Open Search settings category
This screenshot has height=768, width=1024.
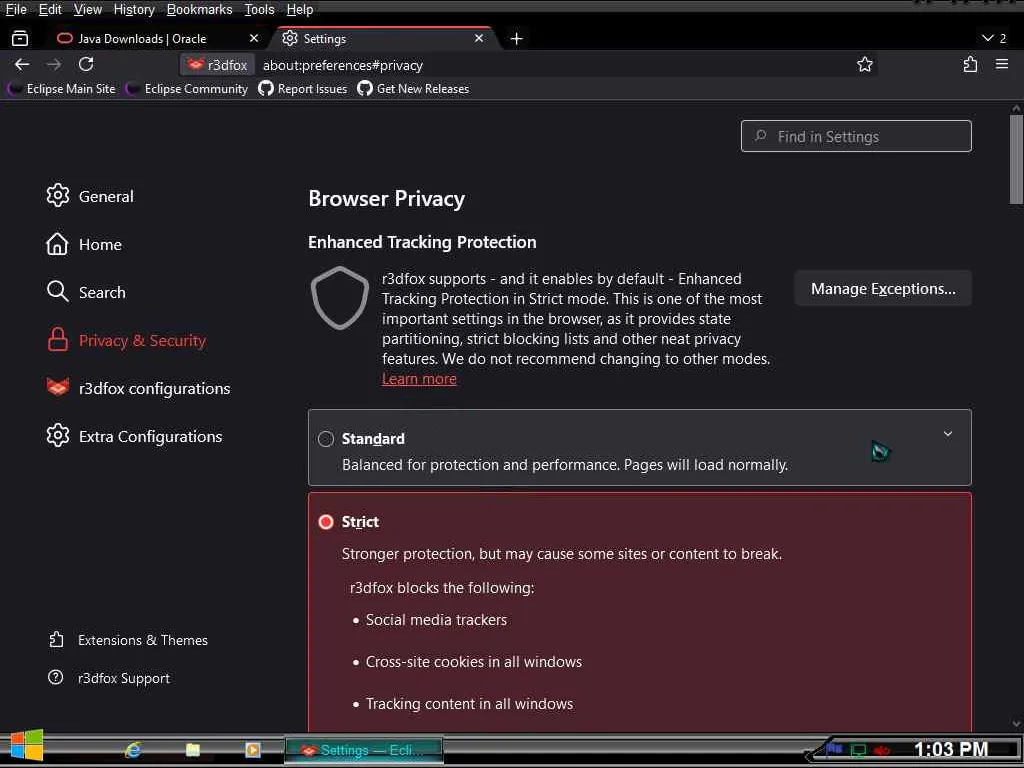pos(86,292)
